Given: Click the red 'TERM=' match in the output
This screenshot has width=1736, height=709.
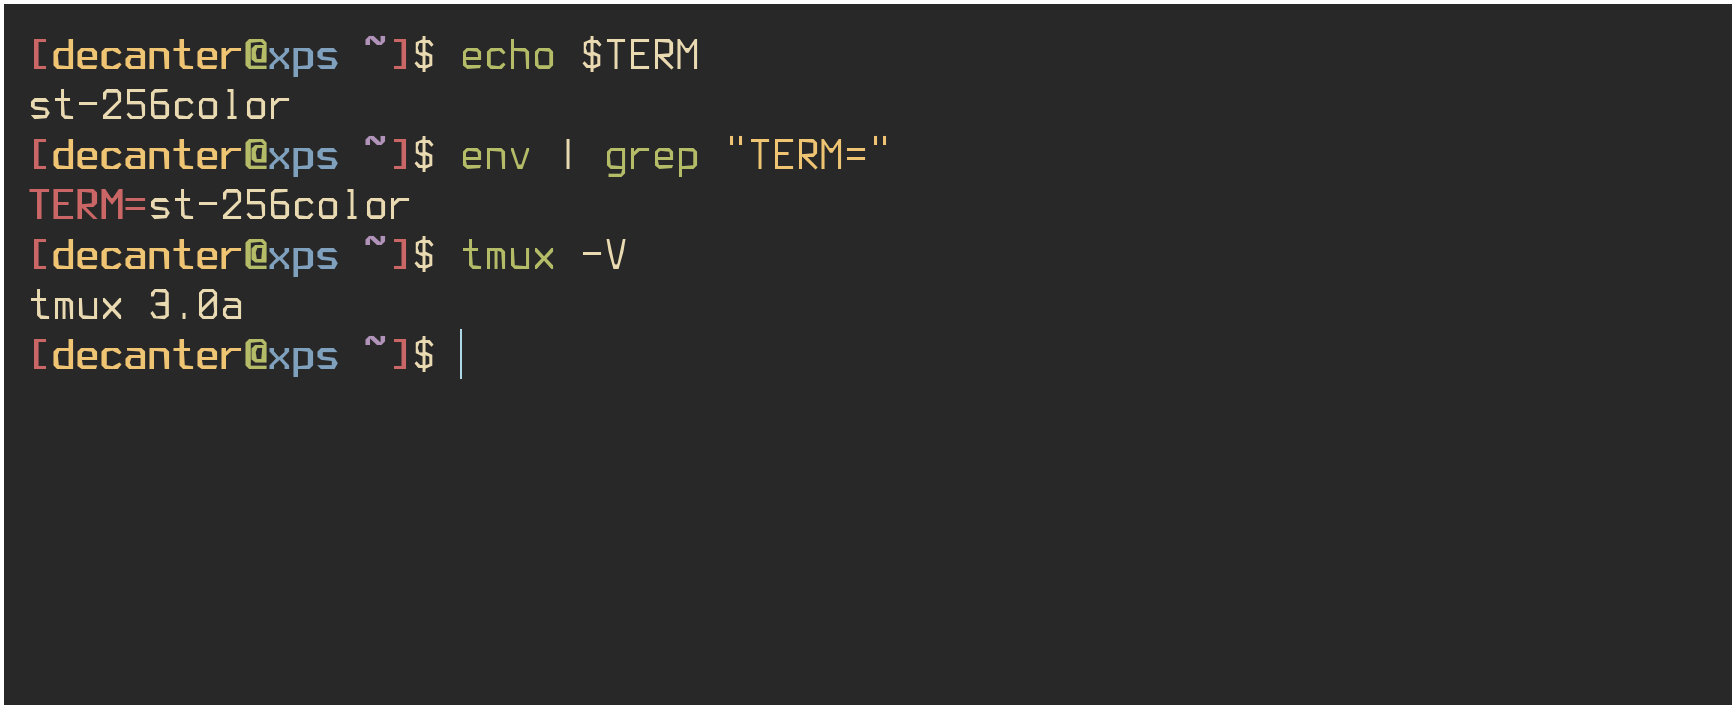Looking at the screenshot, I should [x=88, y=206].
